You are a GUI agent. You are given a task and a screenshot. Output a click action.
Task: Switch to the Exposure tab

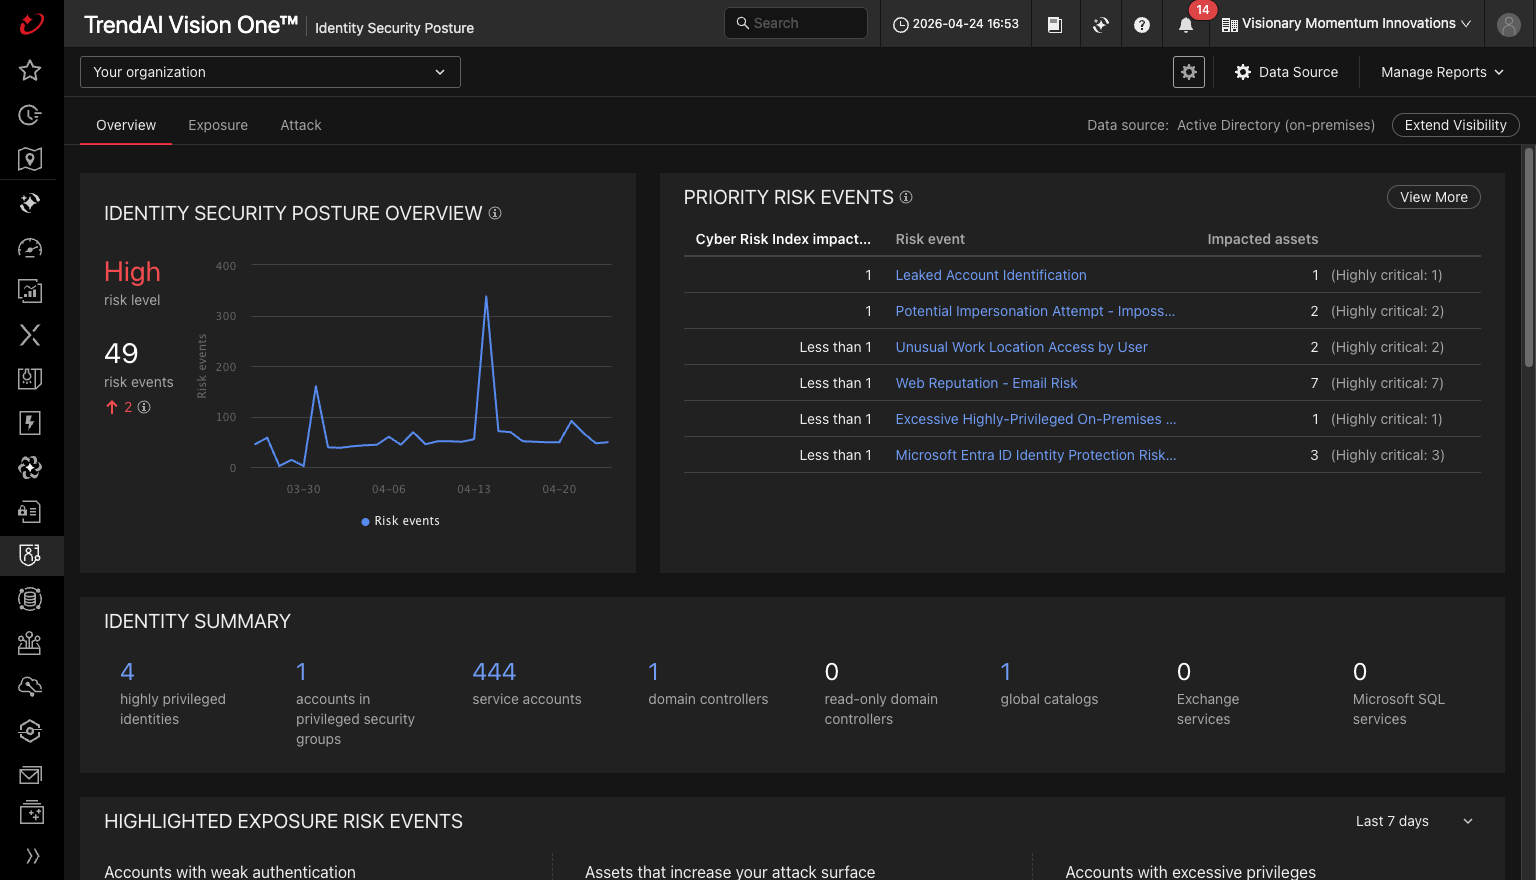[x=218, y=125]
